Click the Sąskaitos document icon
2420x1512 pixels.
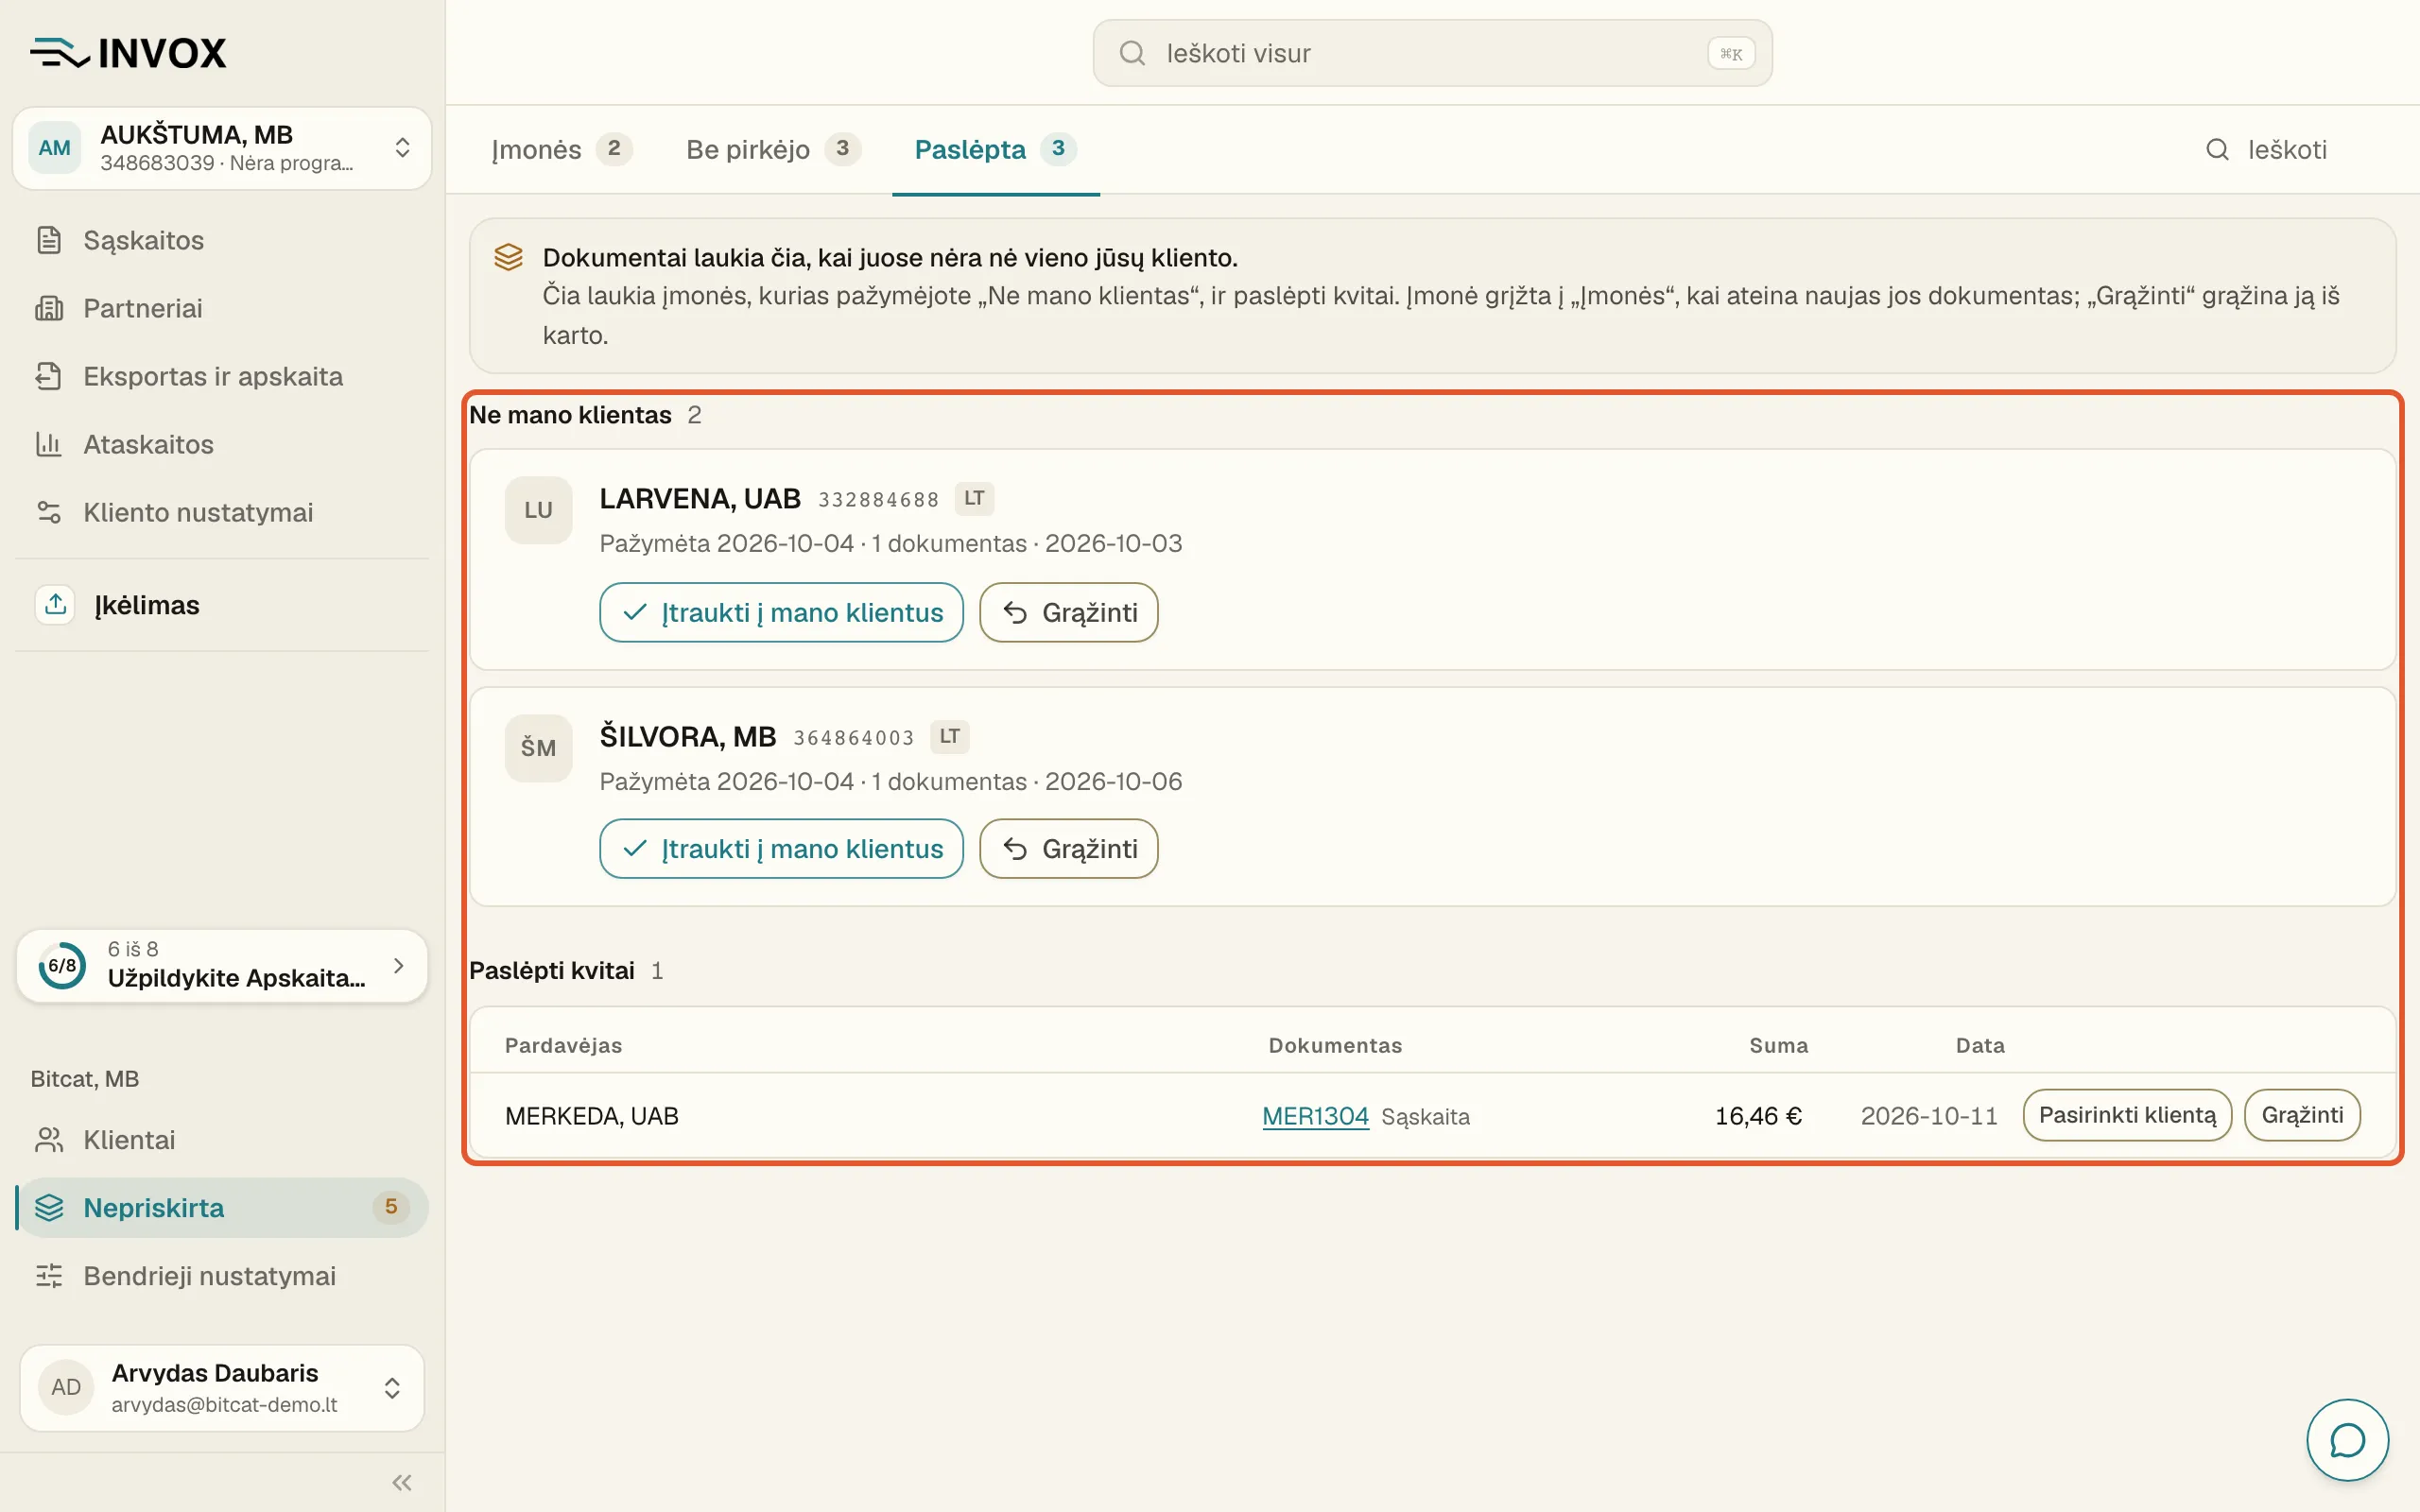49,240
